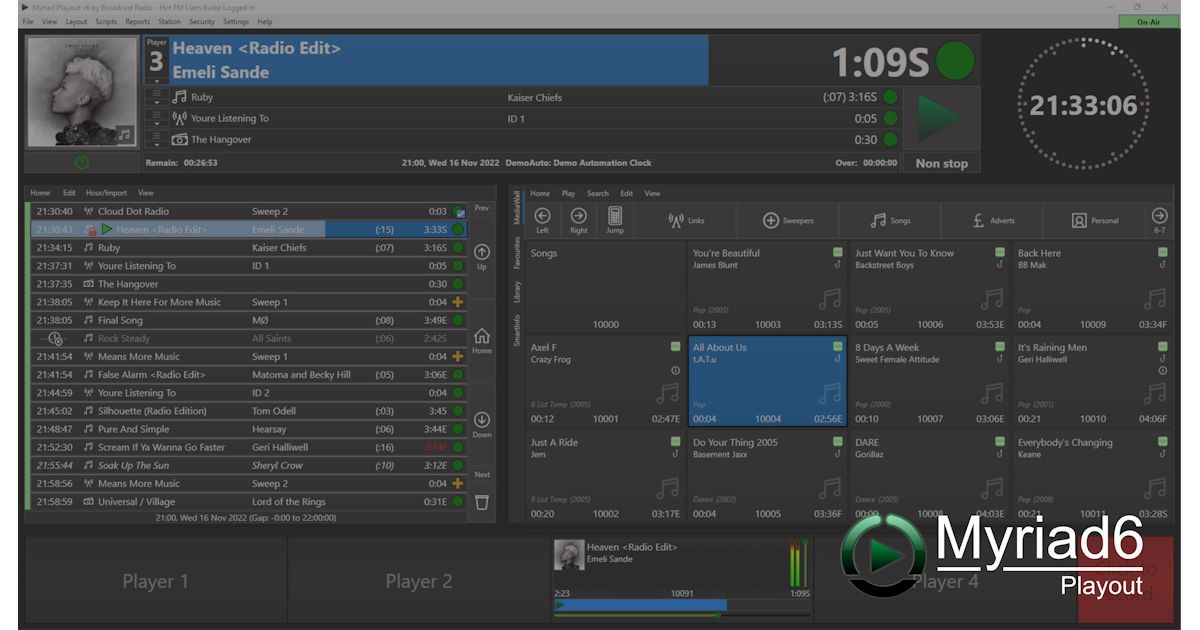
Task: Select the All About Us tile by t.A.T.u
Action: [766, 380]
